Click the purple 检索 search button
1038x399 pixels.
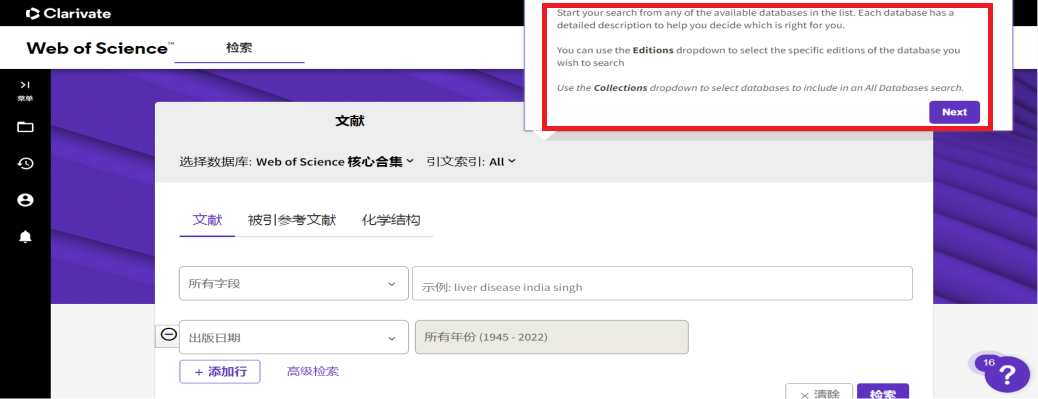point(882,392)
